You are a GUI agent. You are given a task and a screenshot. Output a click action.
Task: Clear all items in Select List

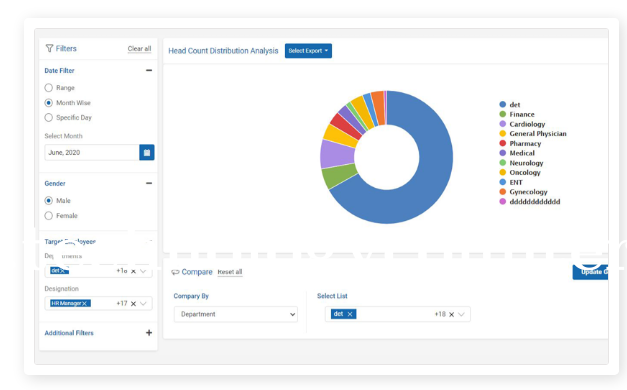point(451,314)
